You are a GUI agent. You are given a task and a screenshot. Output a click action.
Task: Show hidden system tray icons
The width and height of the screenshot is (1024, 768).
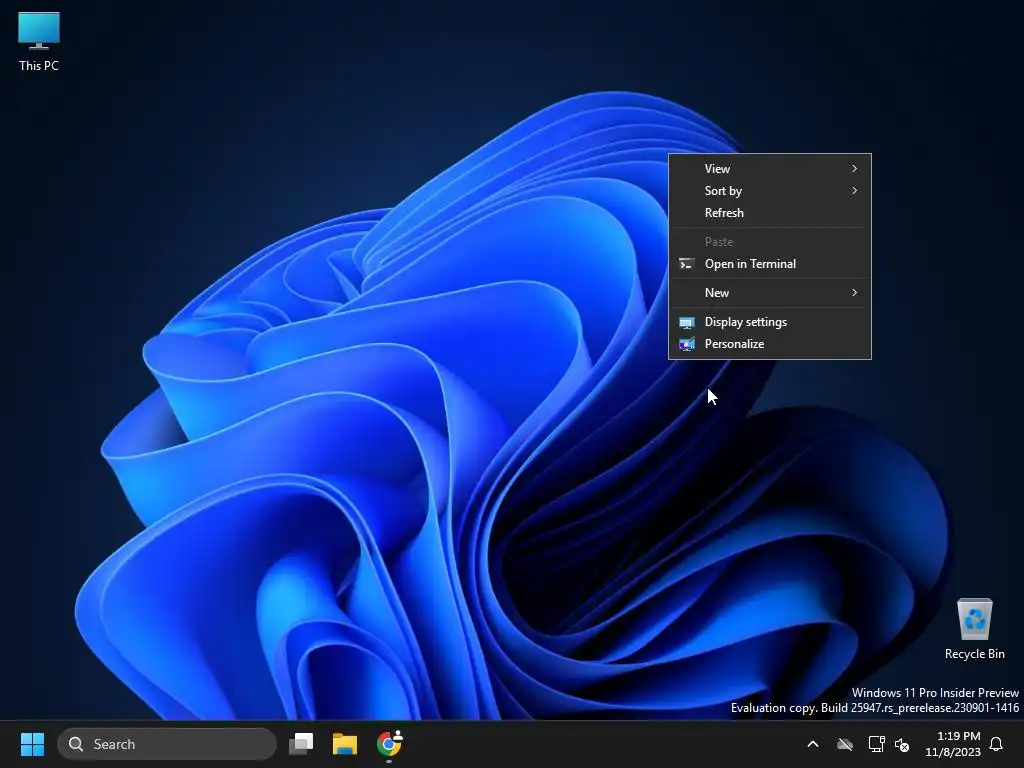[x=813, y=744]
